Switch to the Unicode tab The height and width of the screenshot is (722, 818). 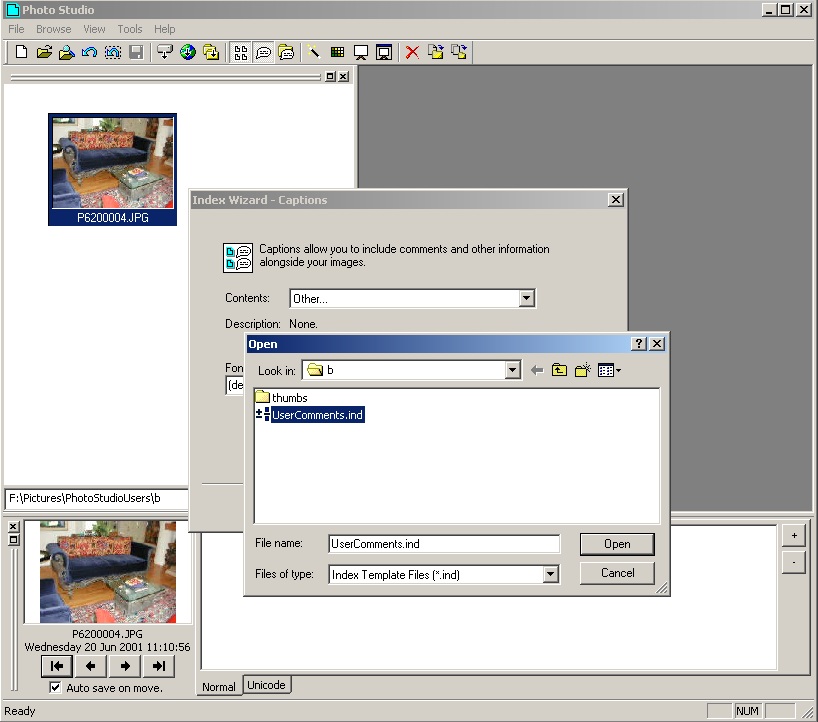click(266, 685)
